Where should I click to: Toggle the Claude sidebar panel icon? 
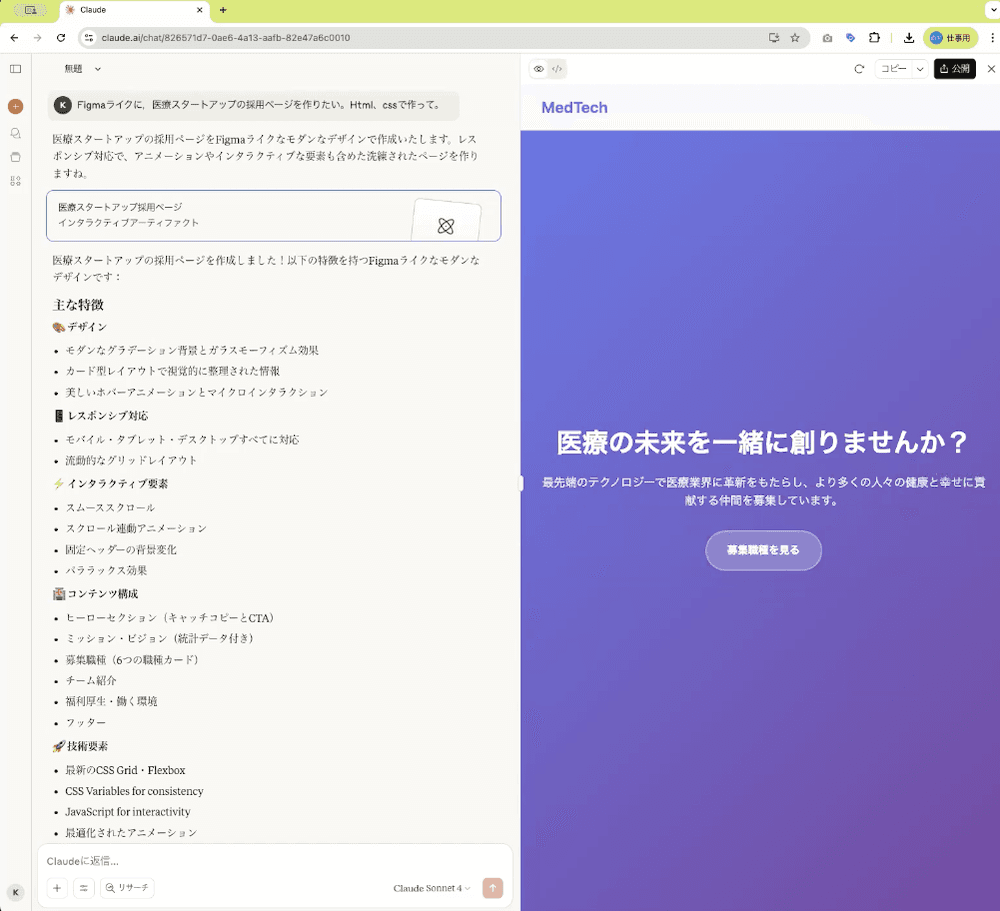pos(15,69)
